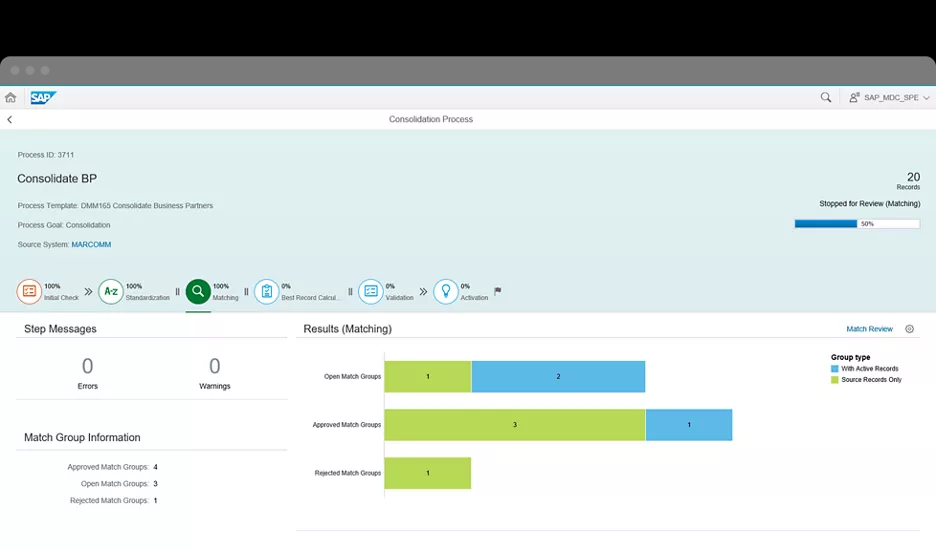Screen dimensions: 936x550
Task: Click double arrow after Initial Check
Action: coord(88,291)
